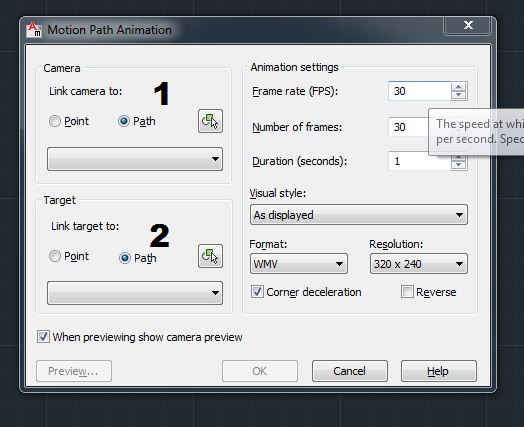The image size is (524, 427).
Task: Click the Preview... button
Action: (x=74, y=371)
